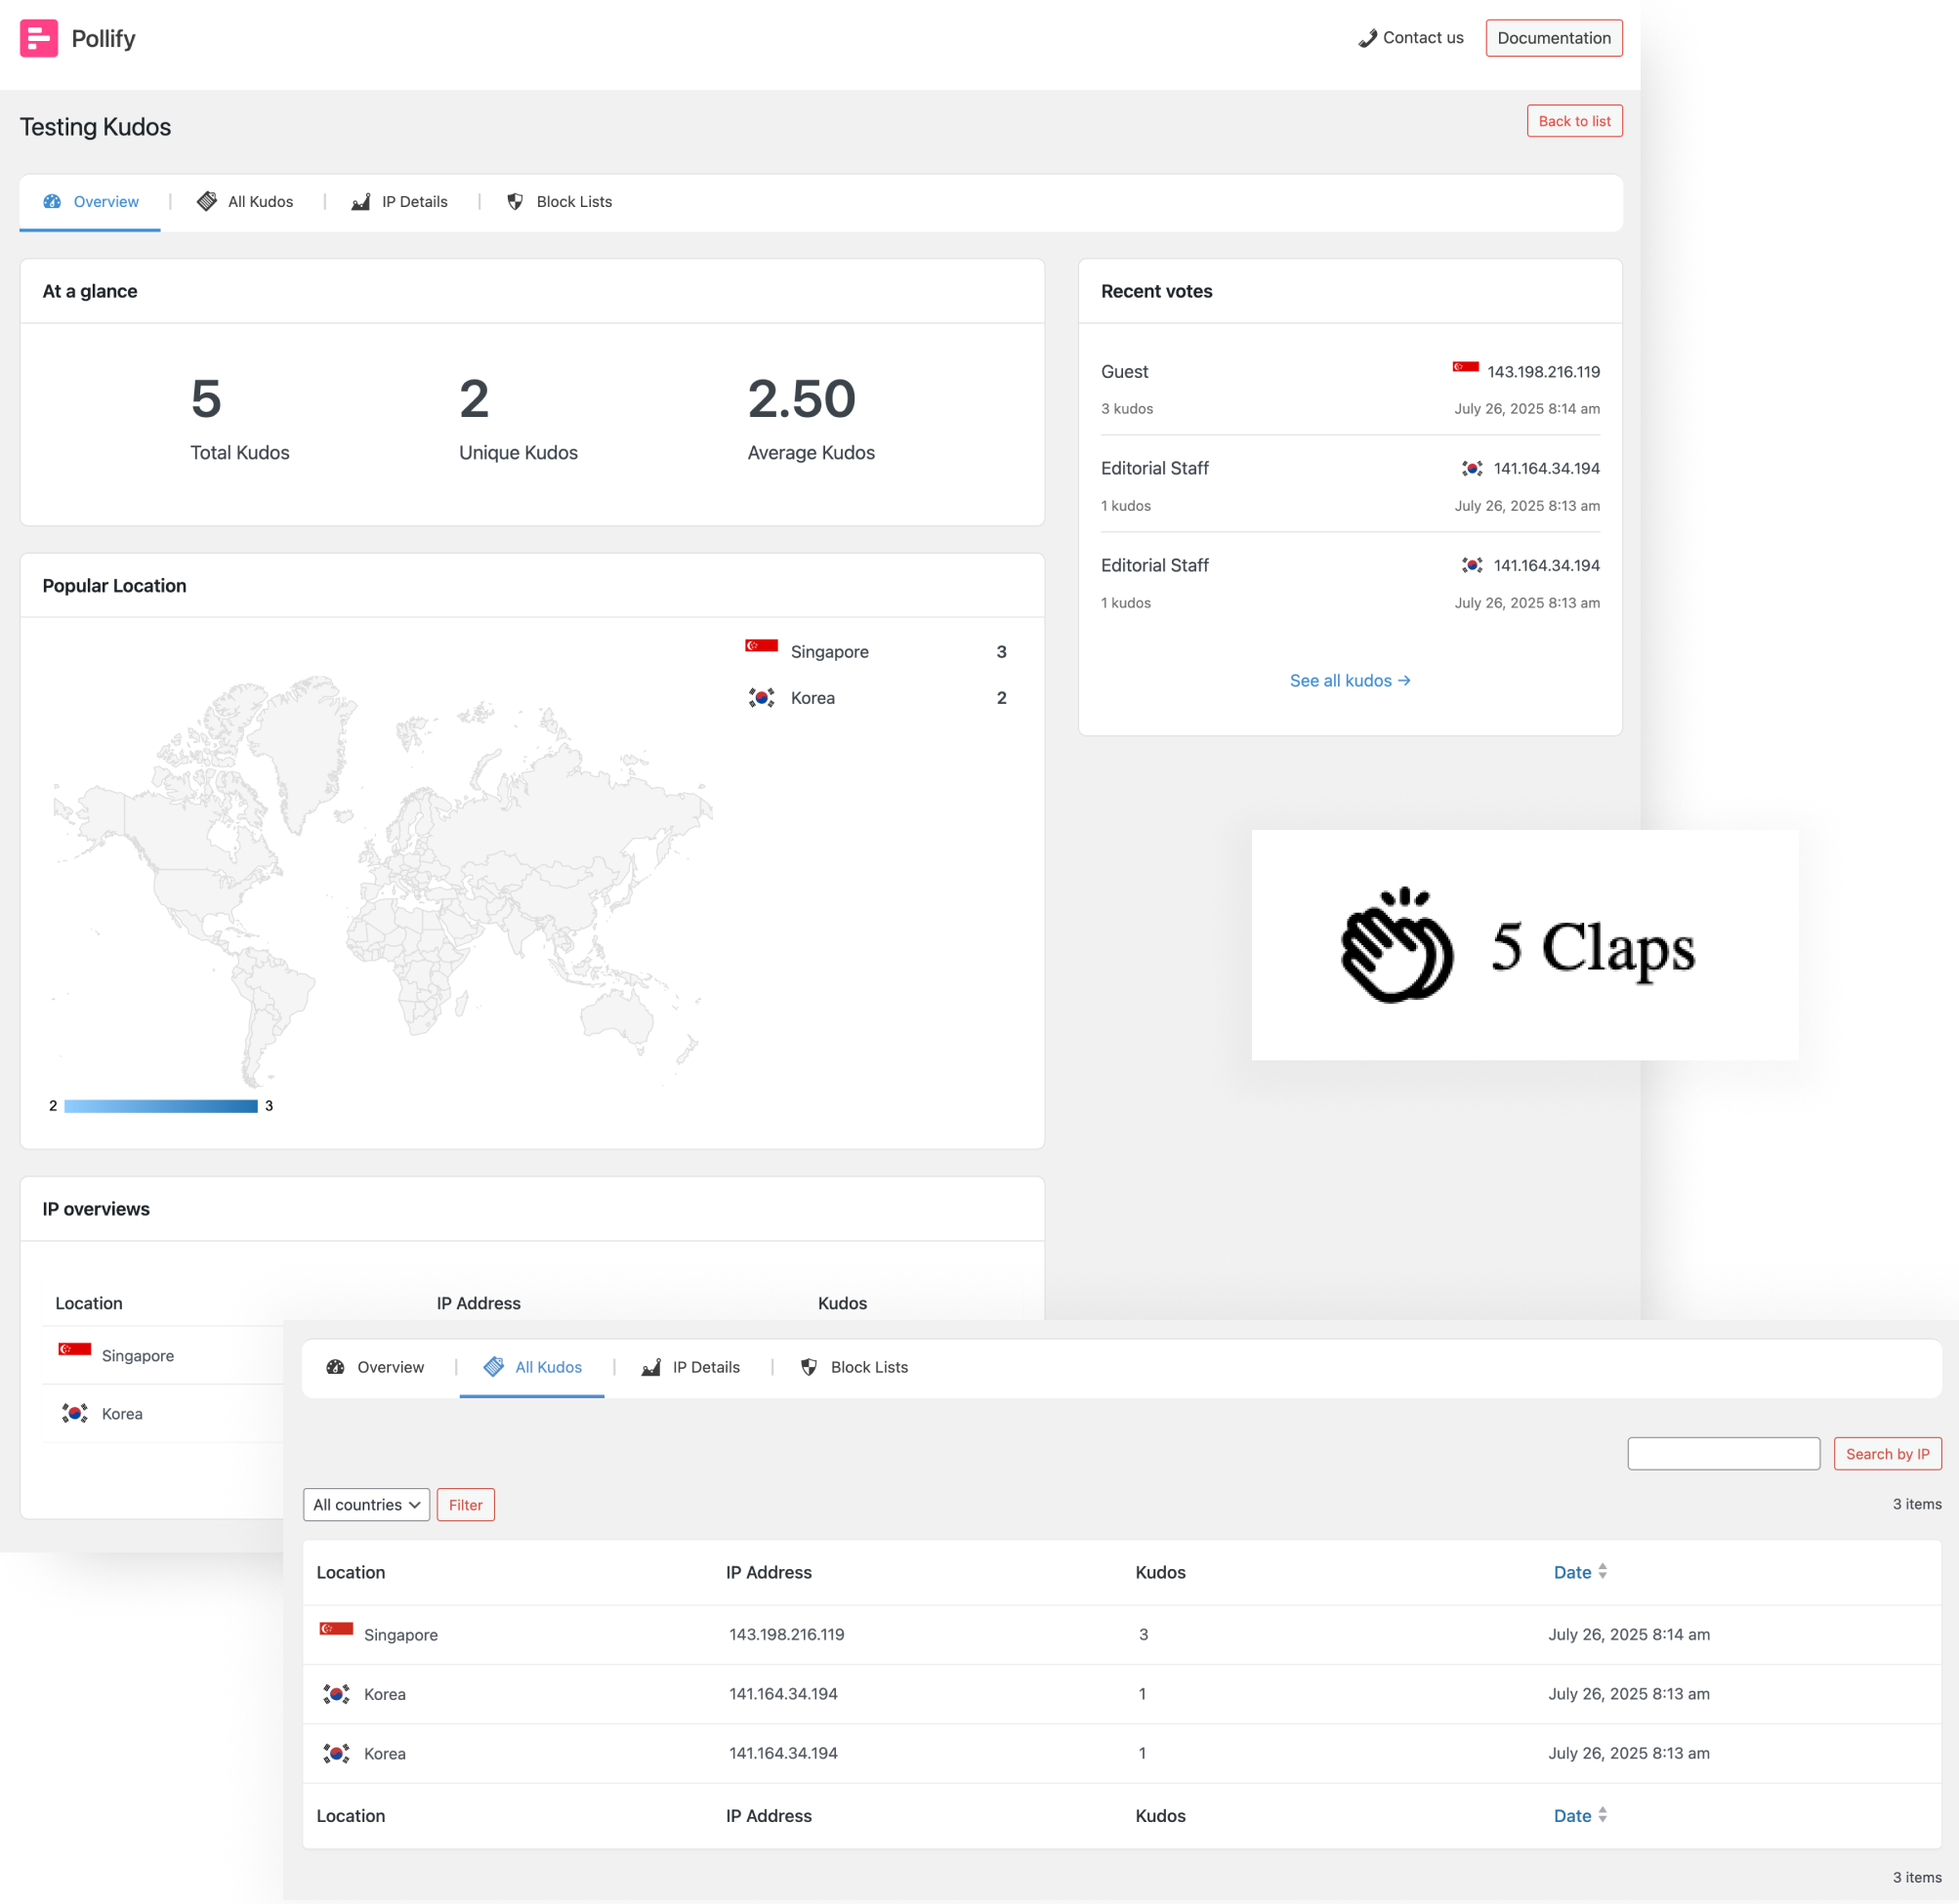
Task: Click the pink Pollify logo icon
Action: (x=38, y=38)
